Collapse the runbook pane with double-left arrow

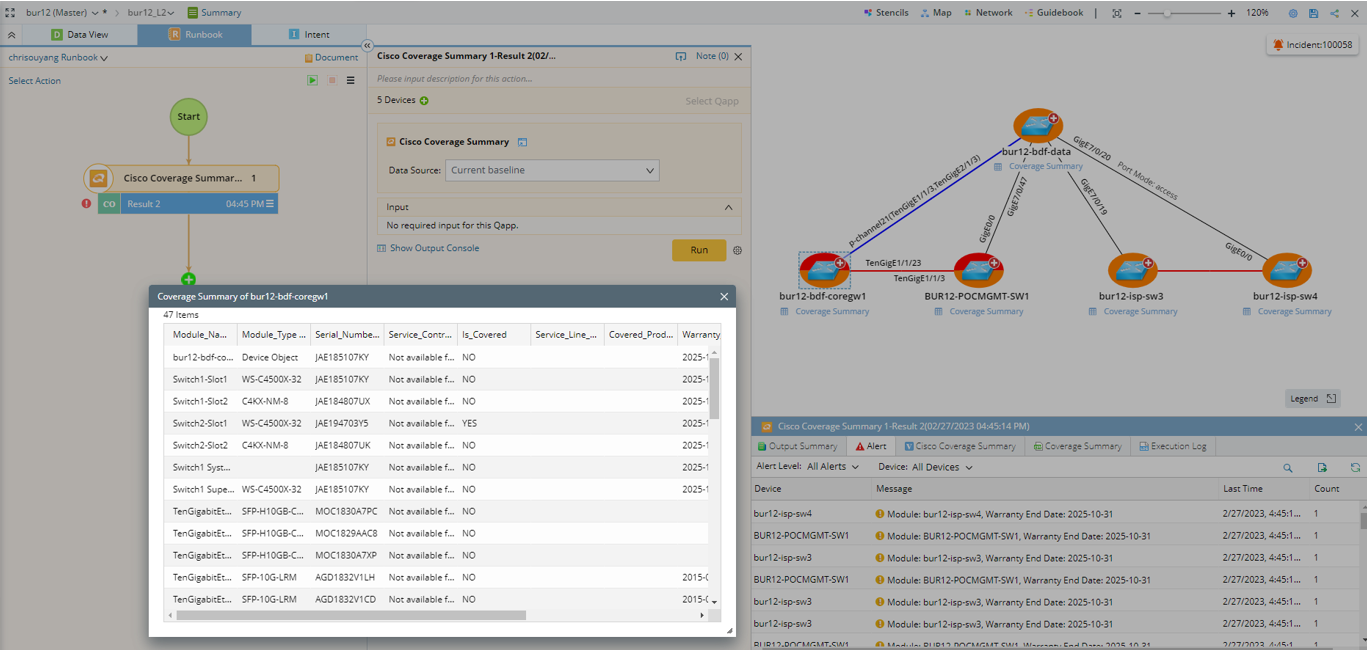pyautogui.click(x=367, y=45)
